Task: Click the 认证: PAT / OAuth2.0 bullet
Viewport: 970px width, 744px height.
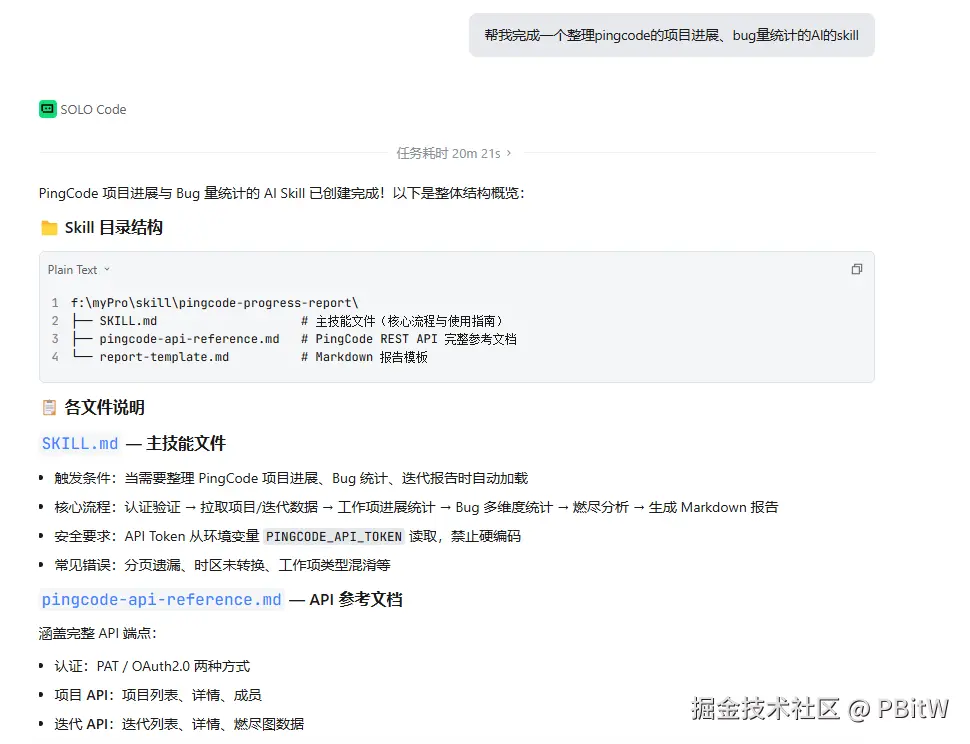Action: pos(152,666)
